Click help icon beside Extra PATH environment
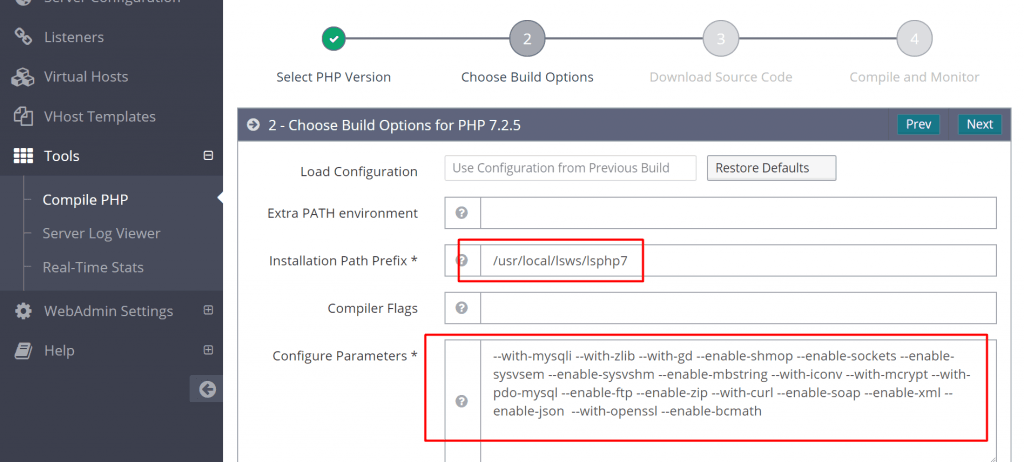 pyautogui.click(x=462, y=213)
